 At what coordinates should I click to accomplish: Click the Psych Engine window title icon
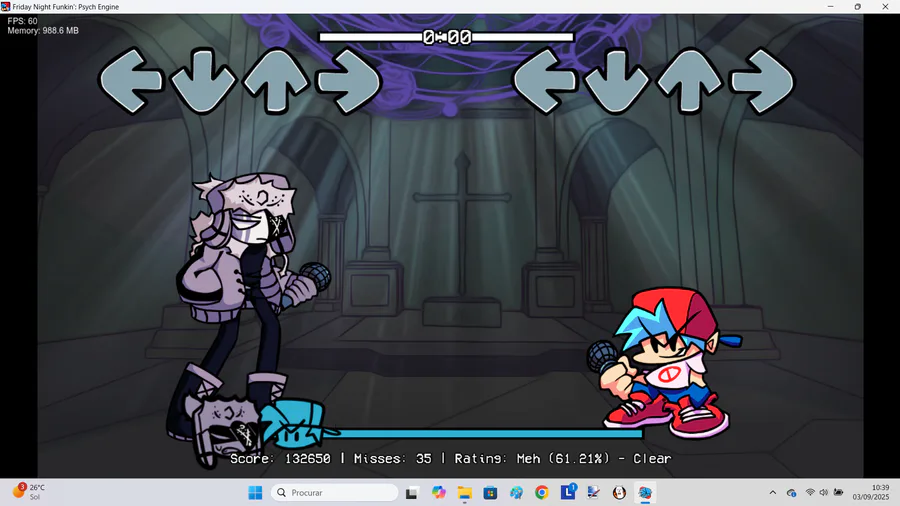(x=6, y=7)
